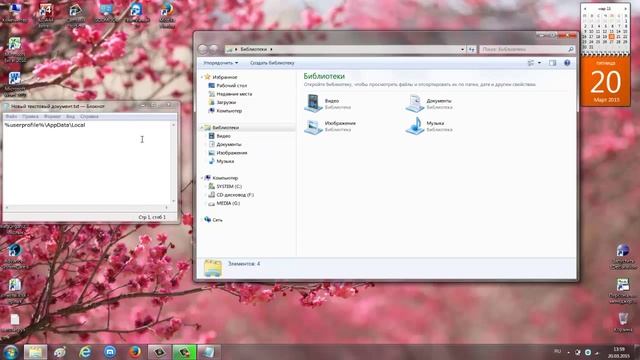The width and height of the screenshot is (640, 360).
Task: Collapse the Избранное group arrow
Action: [202, 77]
